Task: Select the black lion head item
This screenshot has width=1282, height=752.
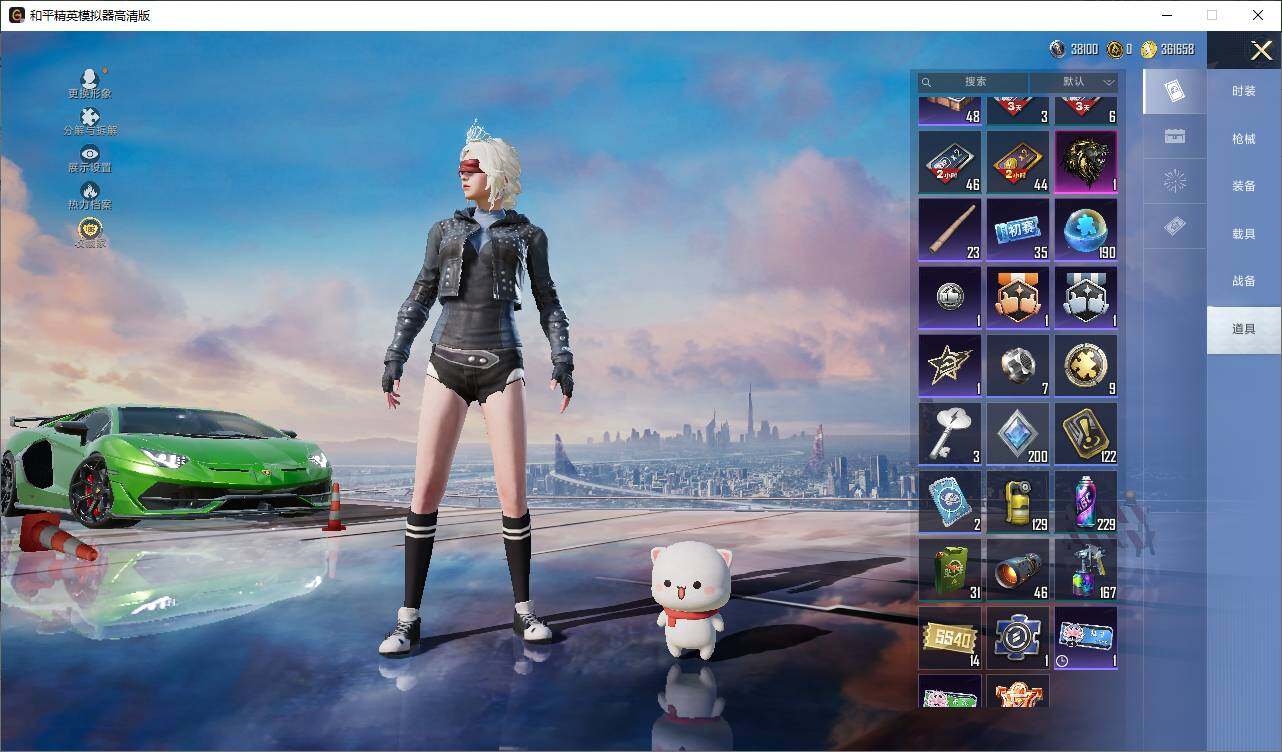Action: click(x=1086, y=162)
